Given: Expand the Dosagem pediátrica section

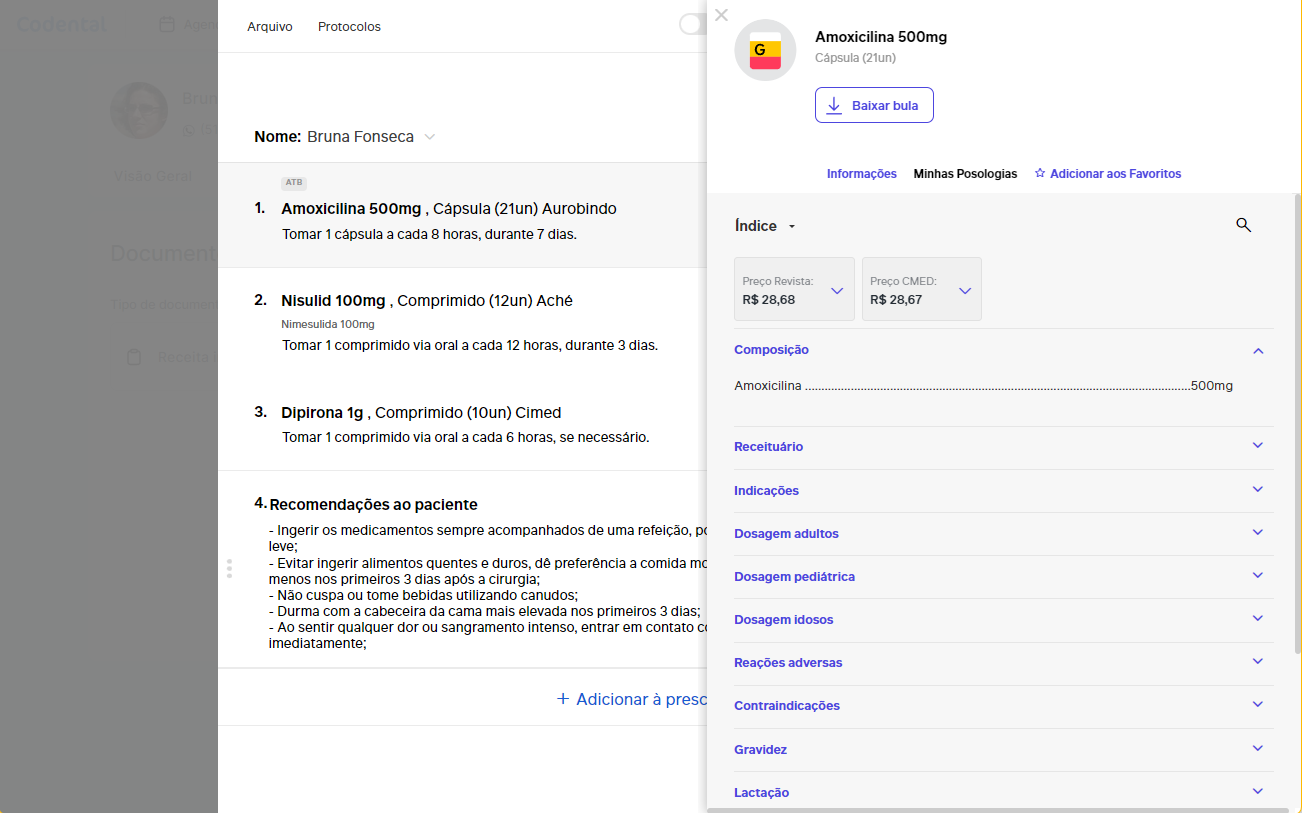Looking at the screenshot, I should point(1258,576).
